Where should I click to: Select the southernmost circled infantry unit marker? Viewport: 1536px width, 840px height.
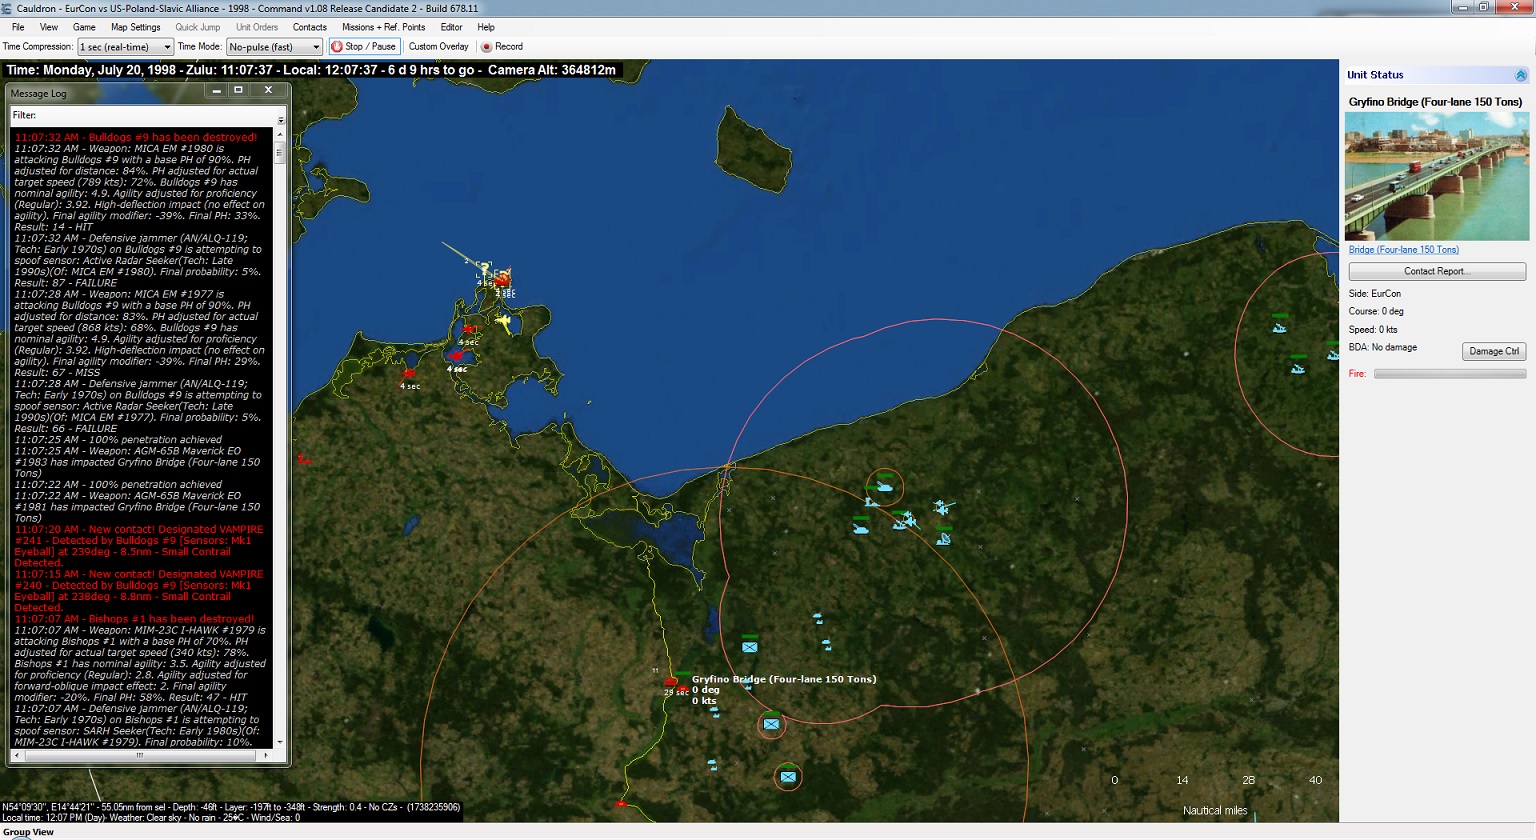click(788, 776)
